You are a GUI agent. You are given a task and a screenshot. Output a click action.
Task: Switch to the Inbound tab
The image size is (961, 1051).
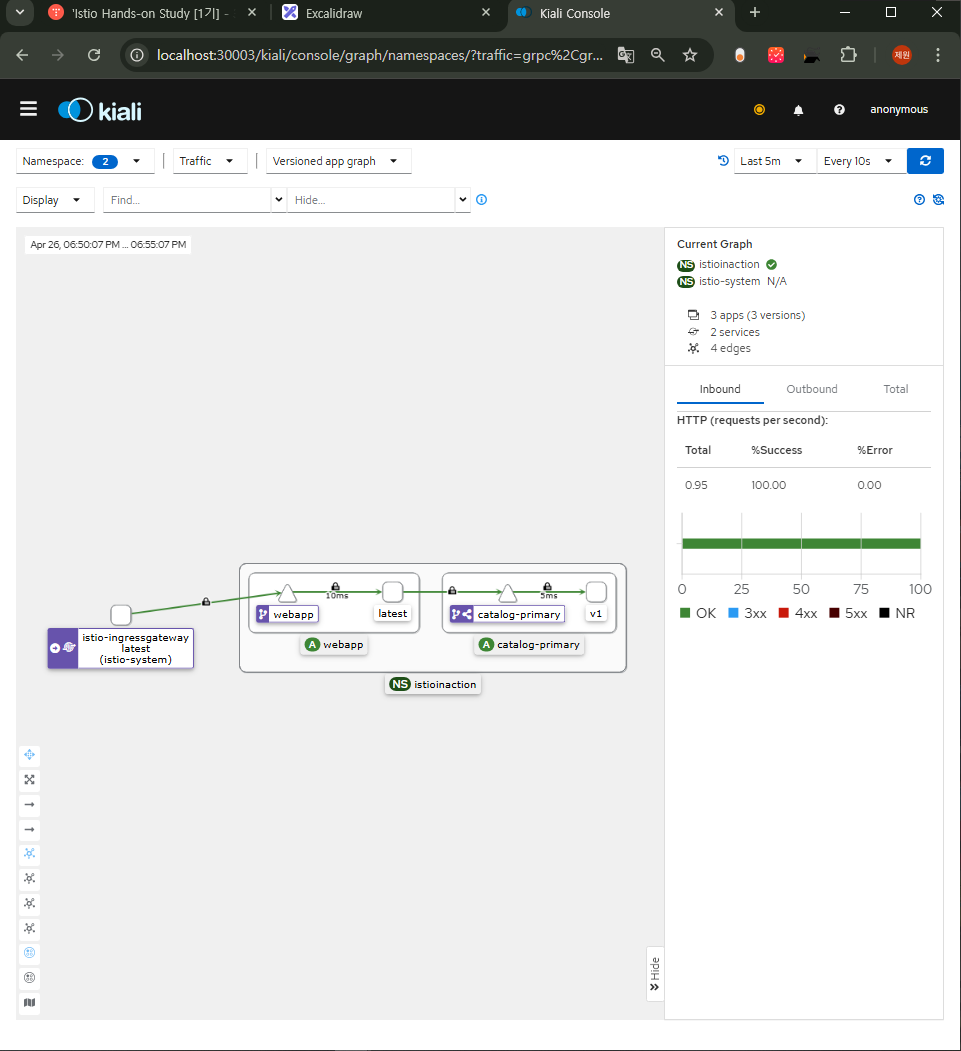[x=720, y=389]
